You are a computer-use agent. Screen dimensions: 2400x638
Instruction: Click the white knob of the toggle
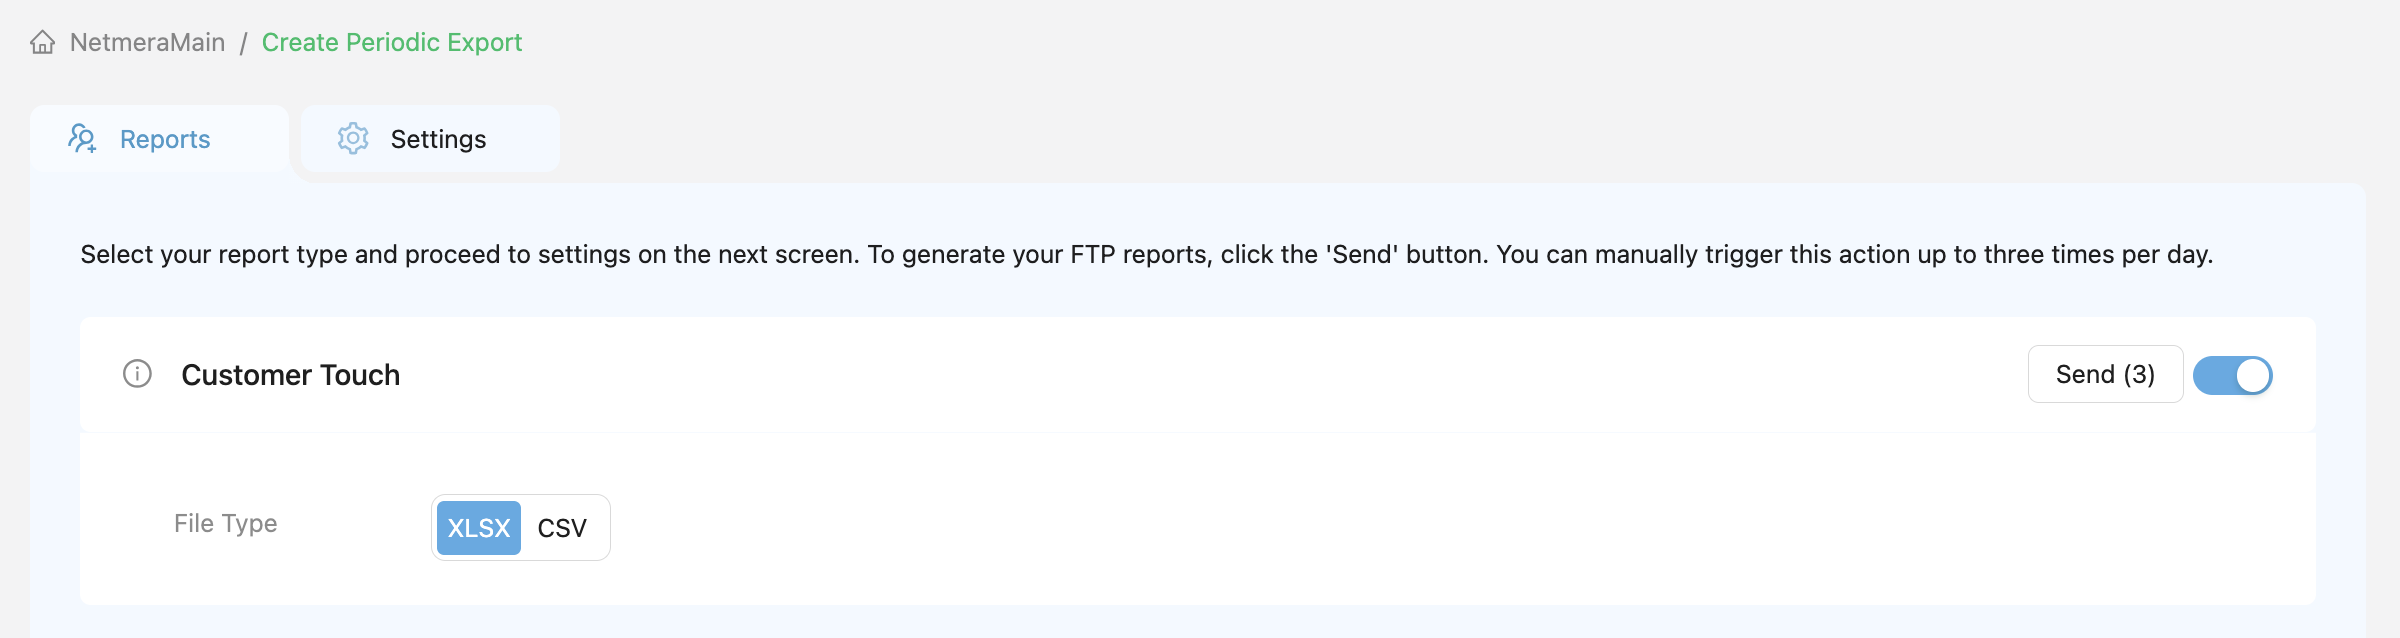(x=2253, y=375)
